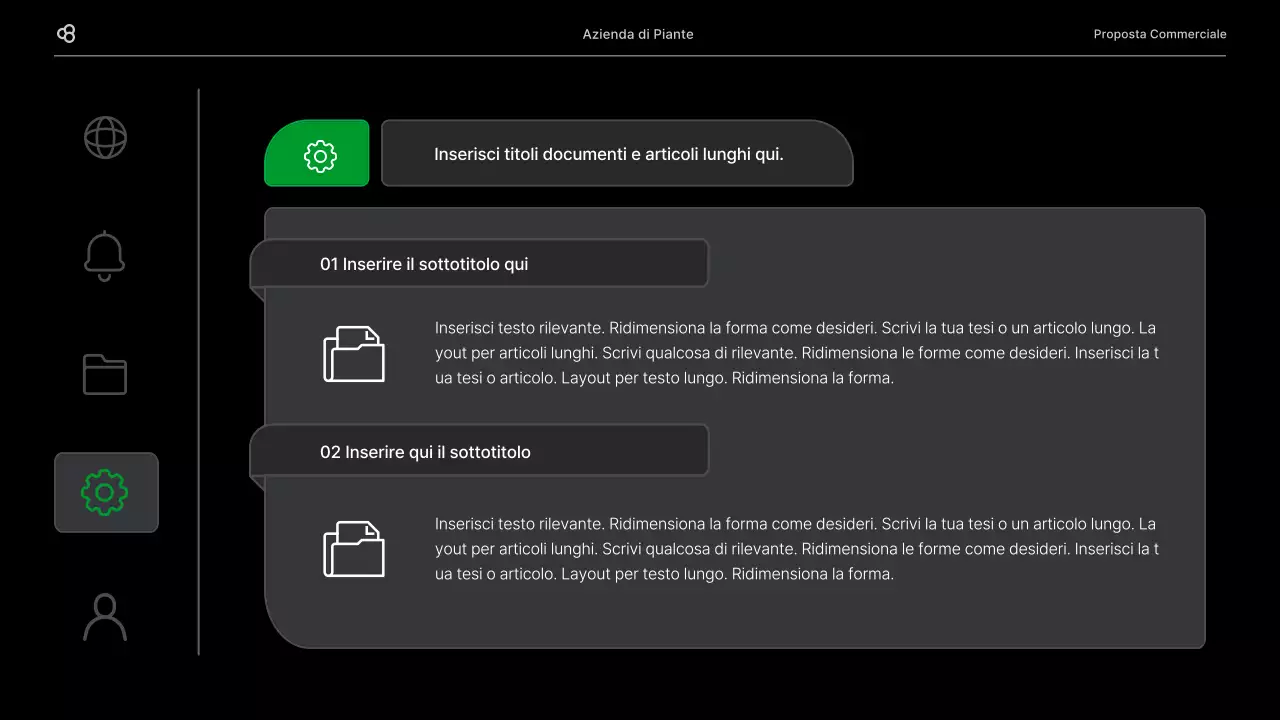
Task: Click the documents icon under section 01
Action: (x=354, y=354)
